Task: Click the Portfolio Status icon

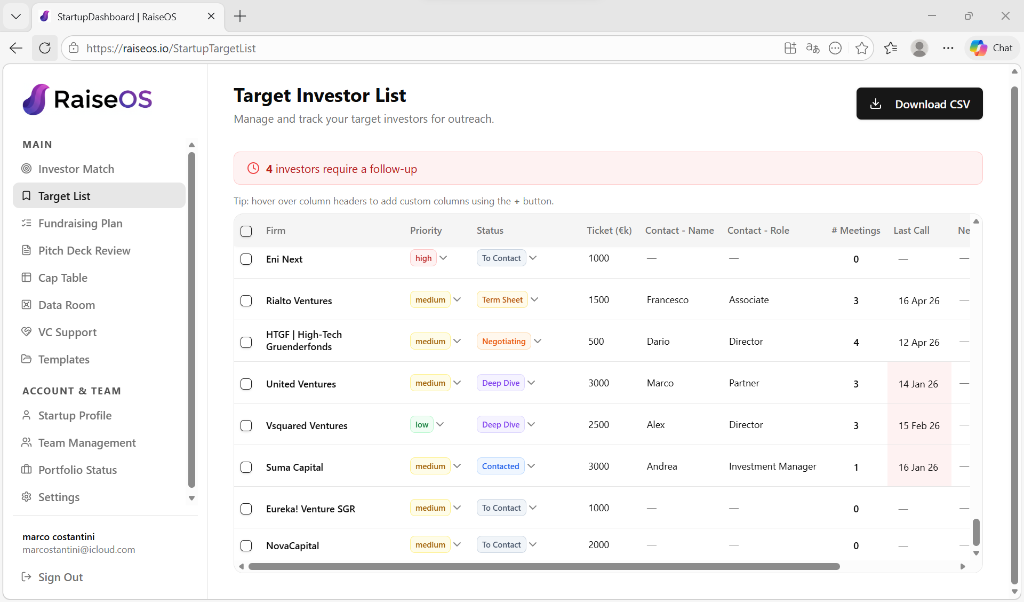Action: click(26, 469)
